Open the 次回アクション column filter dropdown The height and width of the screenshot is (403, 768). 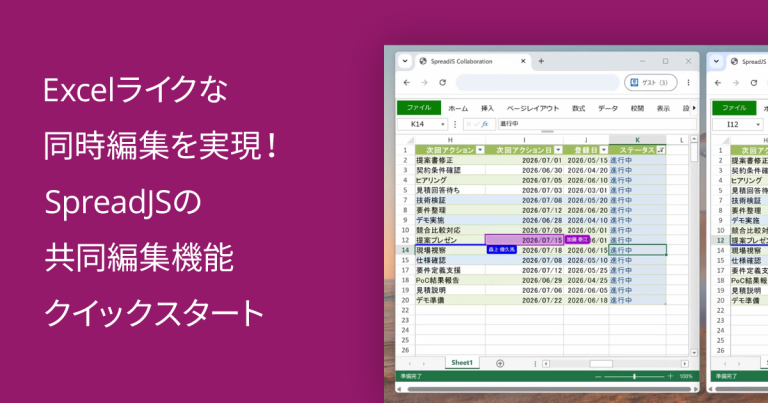[x=480, y=150]
